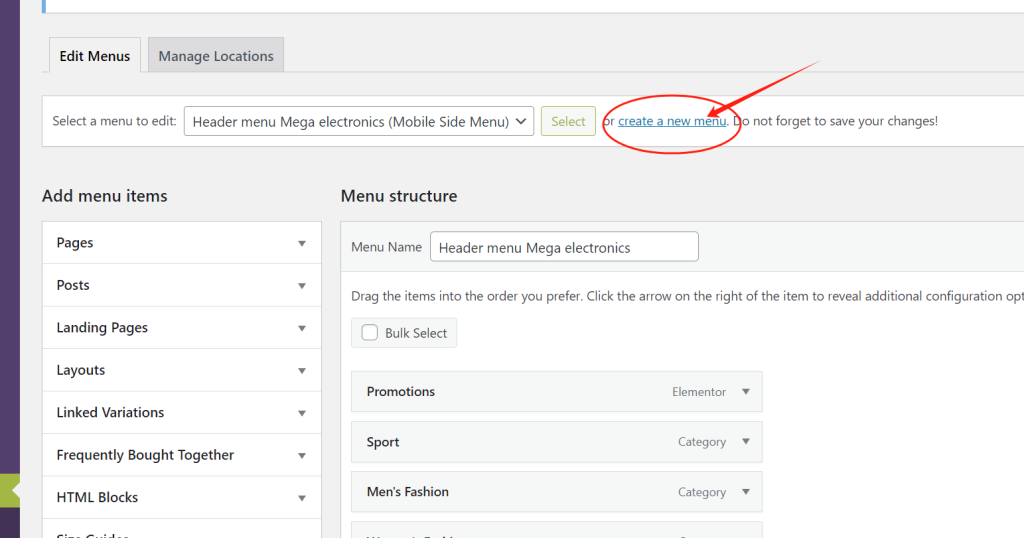Click the HTML Blocks arrow icon
This screenshot has width=1024, height=538.
[302, 498]
